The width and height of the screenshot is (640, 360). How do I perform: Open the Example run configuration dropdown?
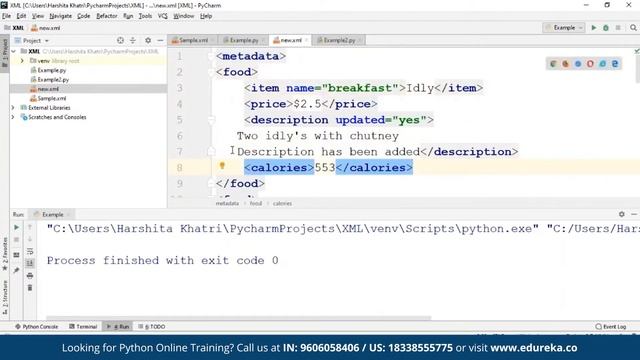click(564, 28)
